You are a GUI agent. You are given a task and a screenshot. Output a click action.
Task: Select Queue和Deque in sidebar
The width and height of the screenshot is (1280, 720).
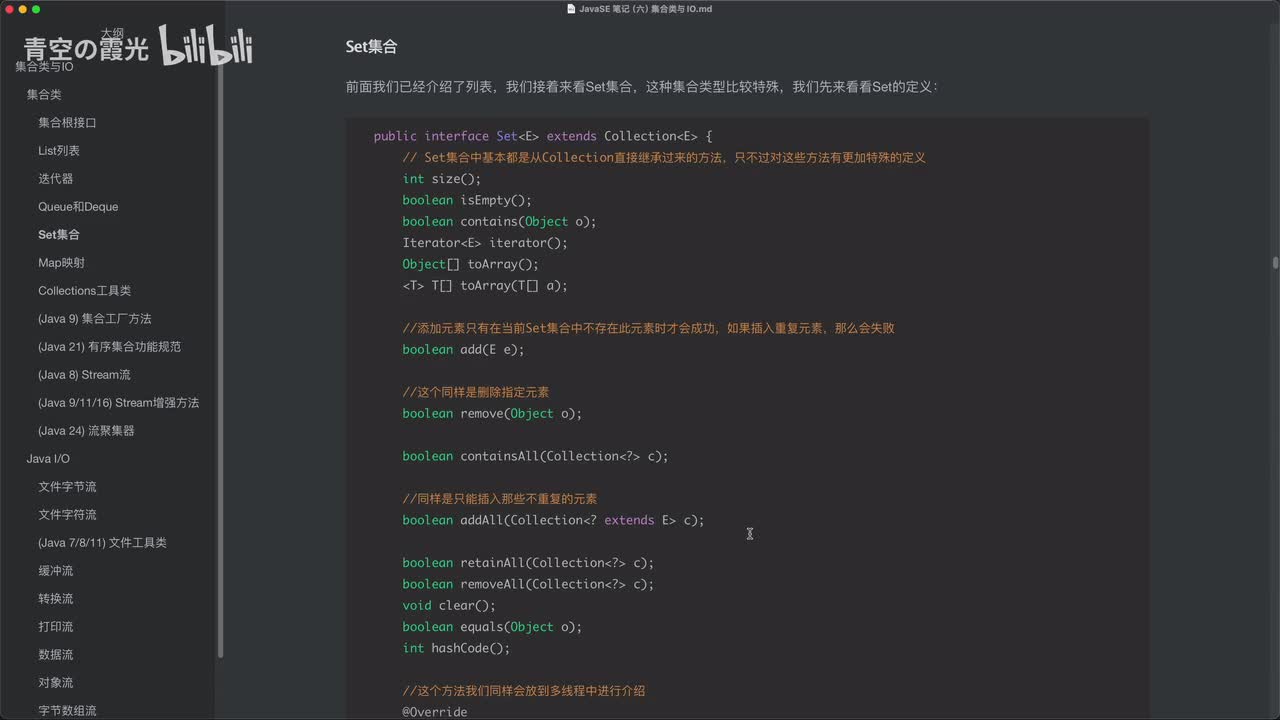(78, 206)
